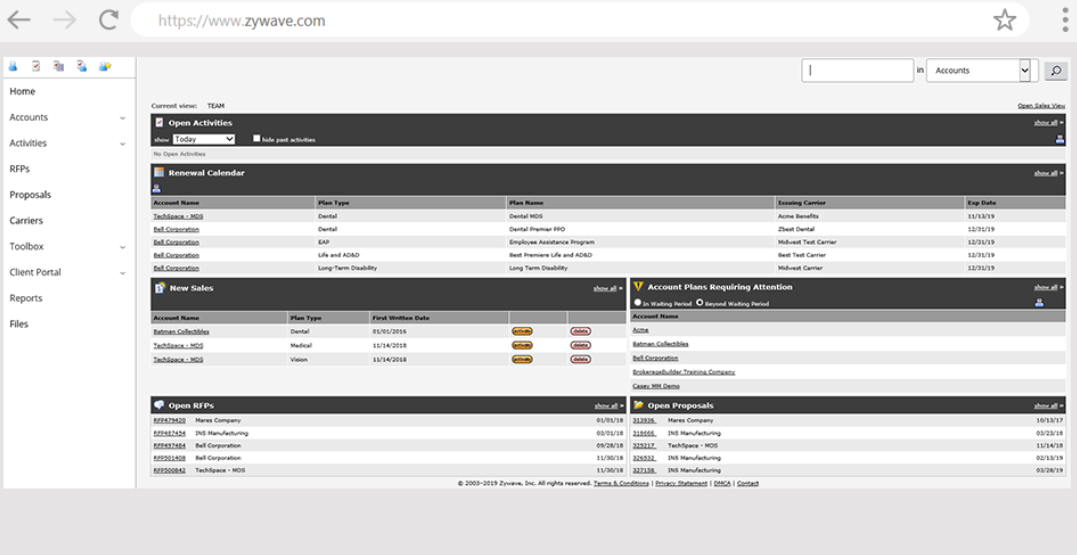Reload the page with the refresh icon

109,20
